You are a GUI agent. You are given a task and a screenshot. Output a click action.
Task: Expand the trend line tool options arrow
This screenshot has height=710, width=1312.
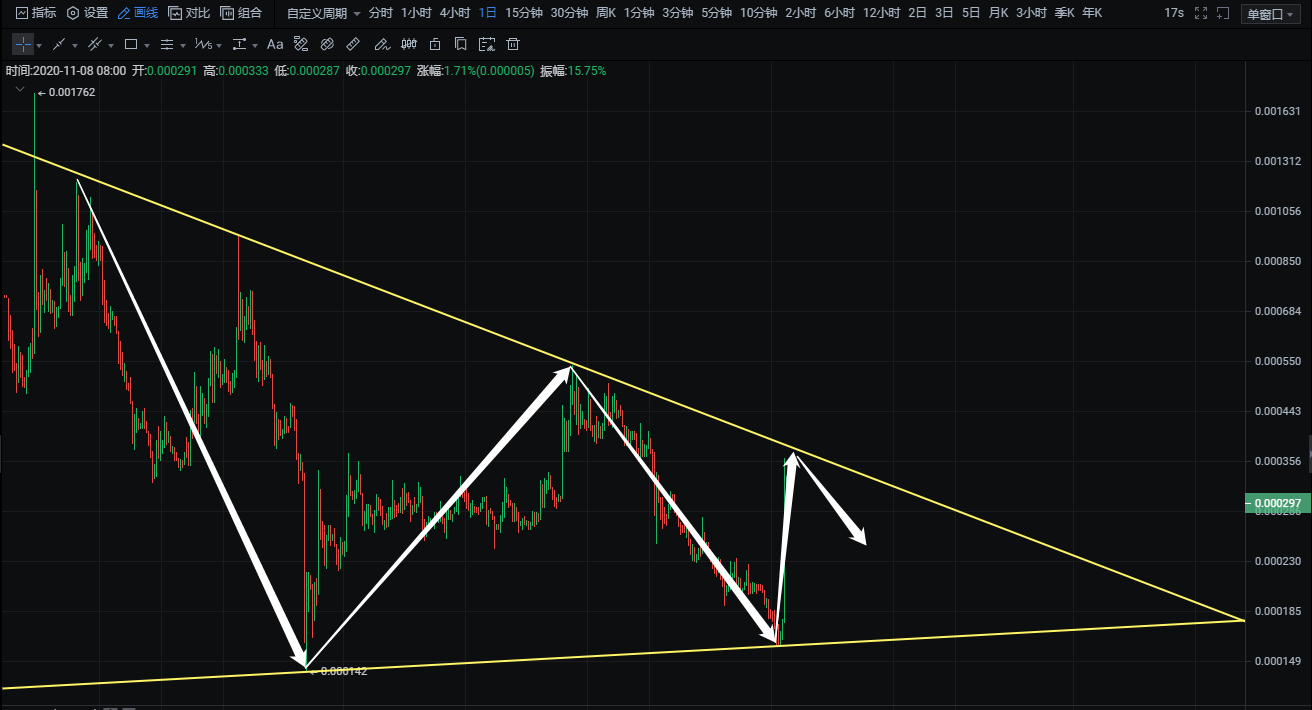74,45
